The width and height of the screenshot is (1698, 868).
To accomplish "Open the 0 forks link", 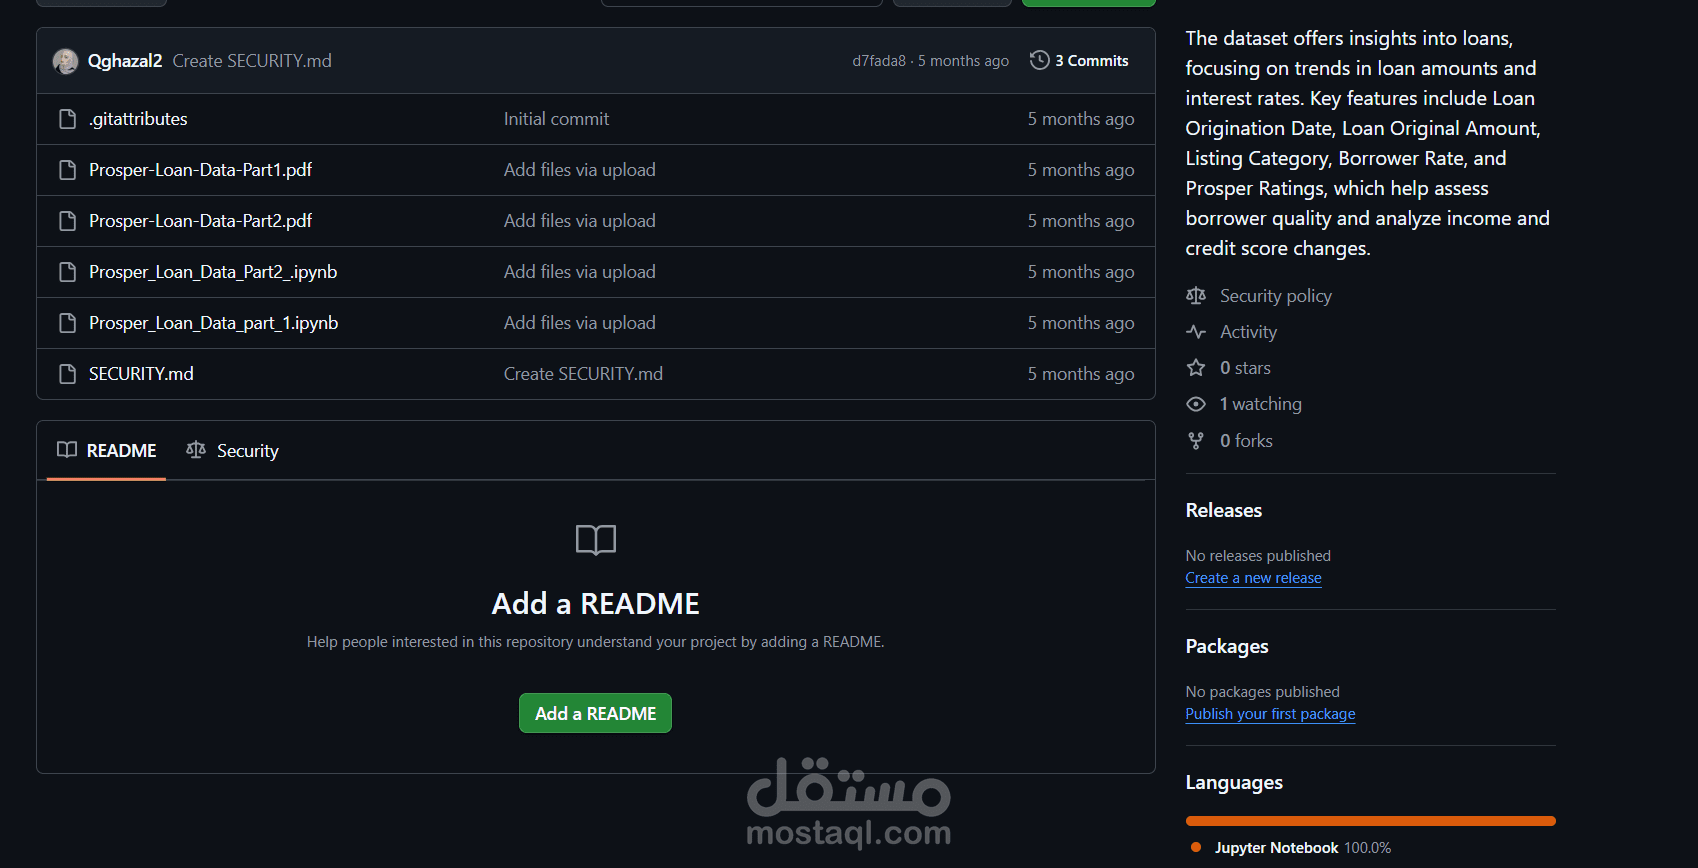I will (1246, 441).
